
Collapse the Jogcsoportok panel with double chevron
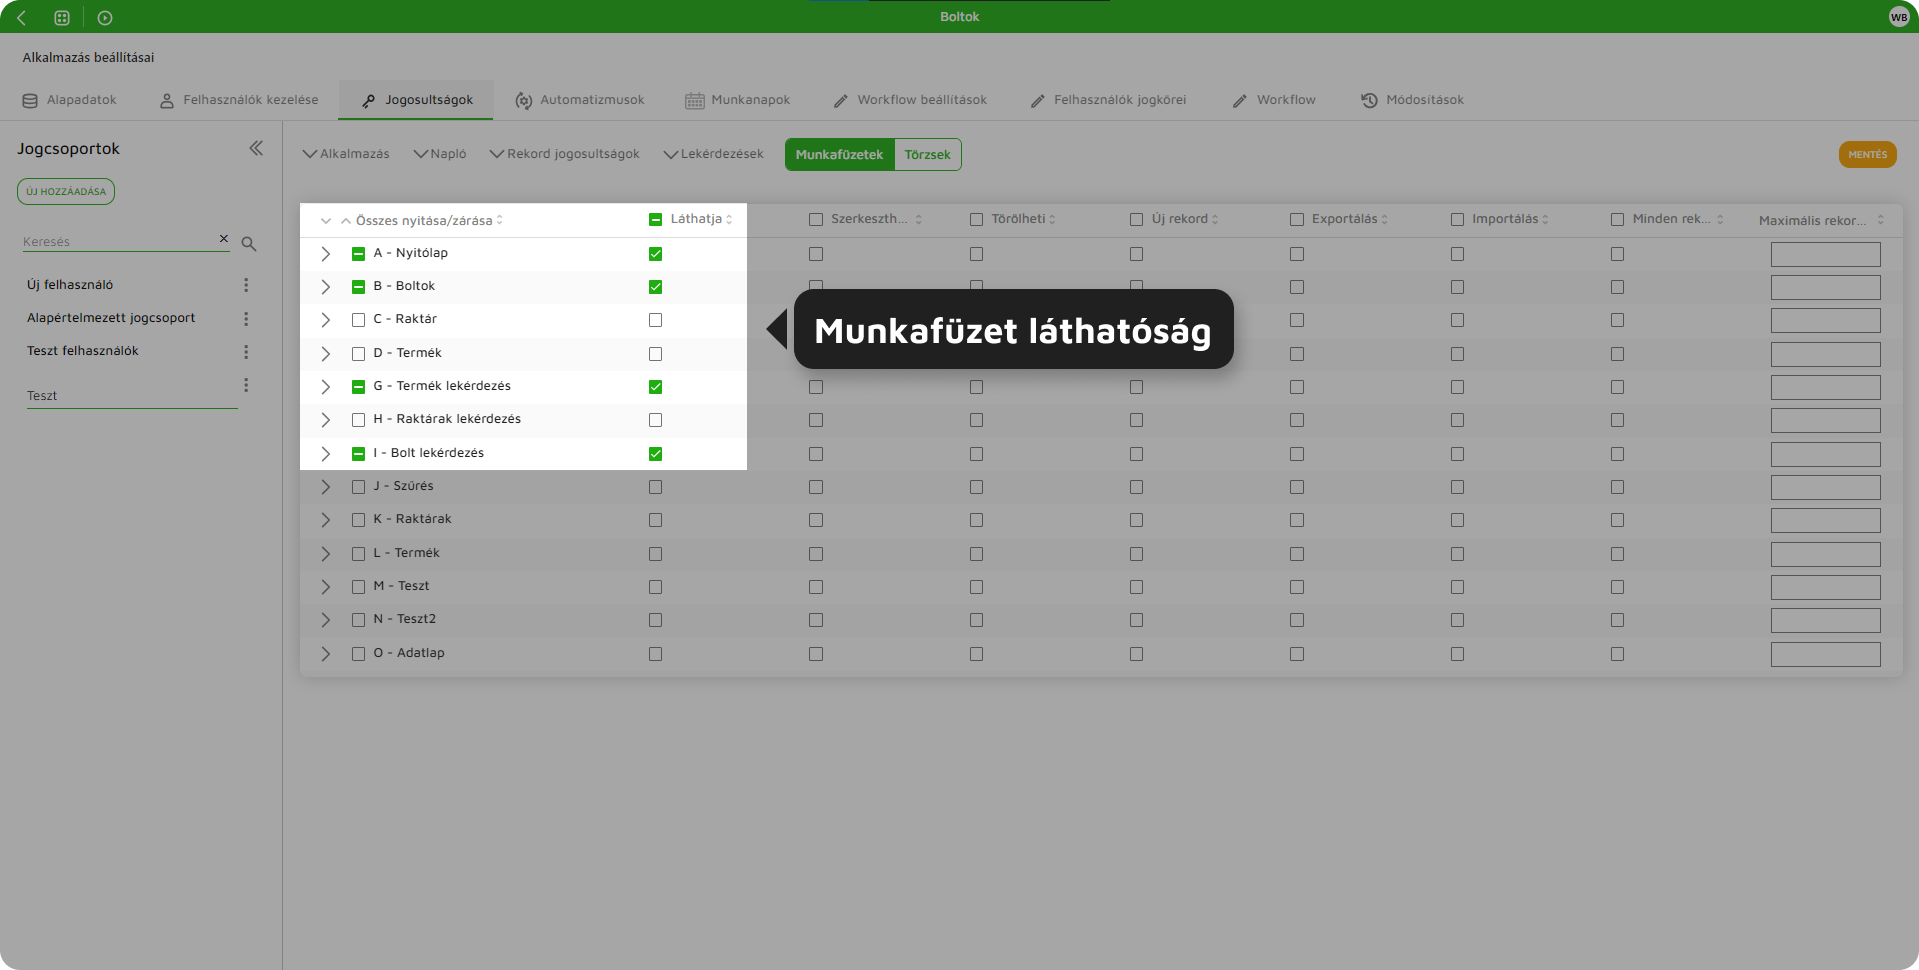(256, 148)
